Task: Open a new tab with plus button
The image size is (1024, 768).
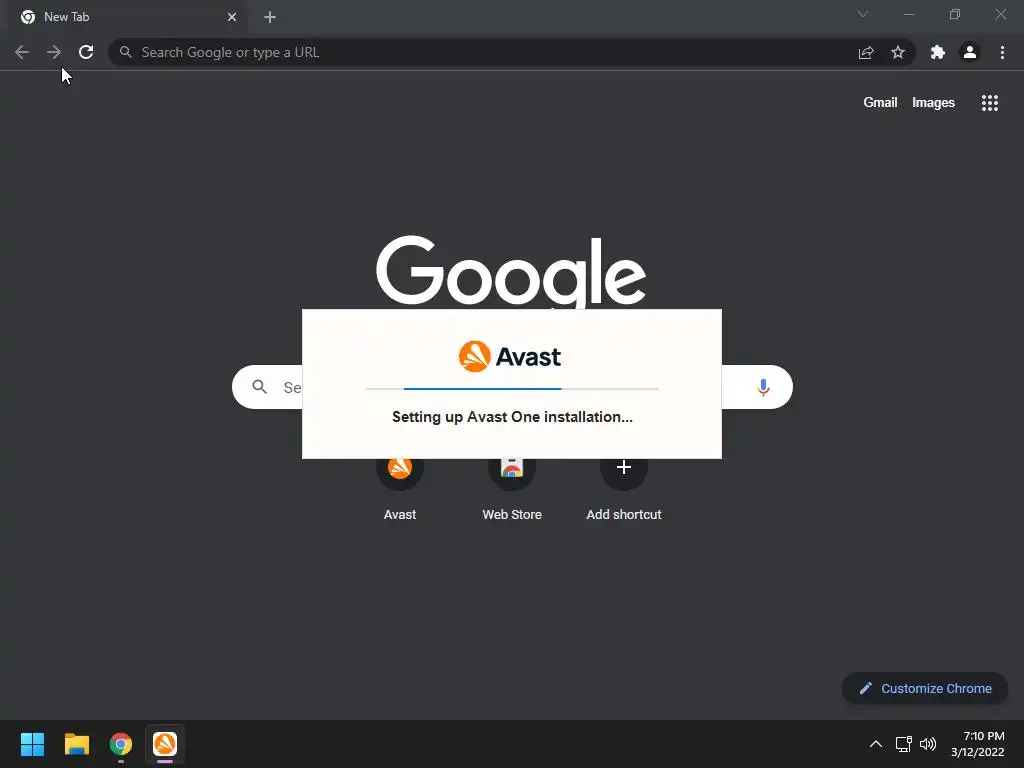Action: [x=270, y=17]
